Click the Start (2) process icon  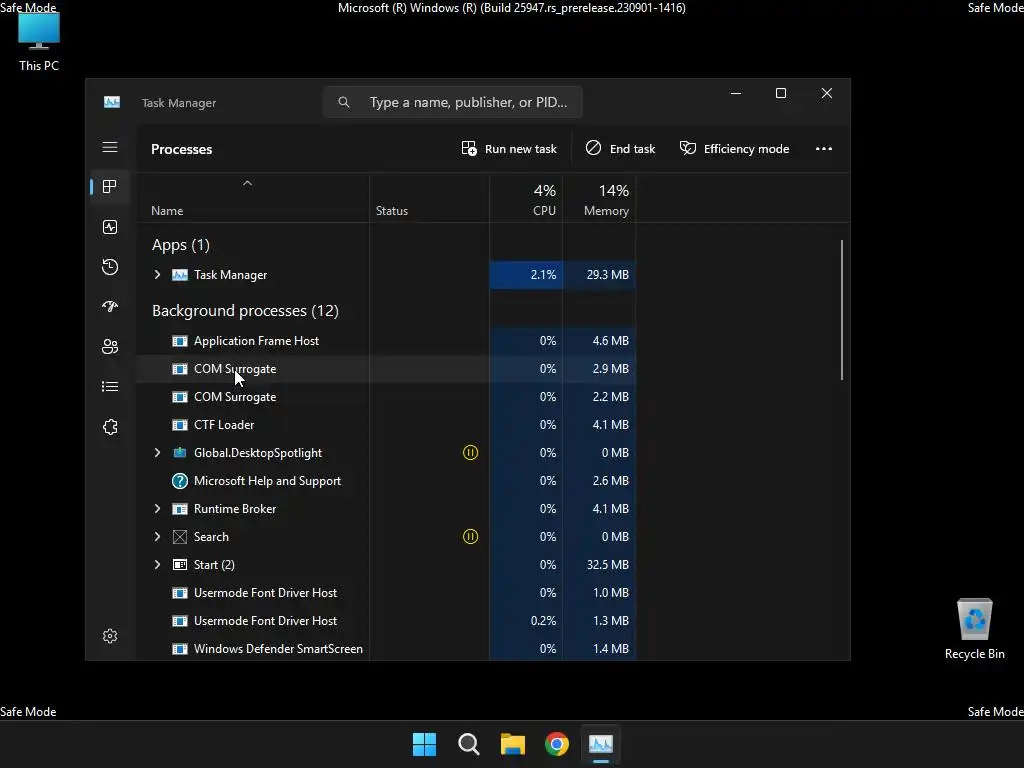(180, 565)
